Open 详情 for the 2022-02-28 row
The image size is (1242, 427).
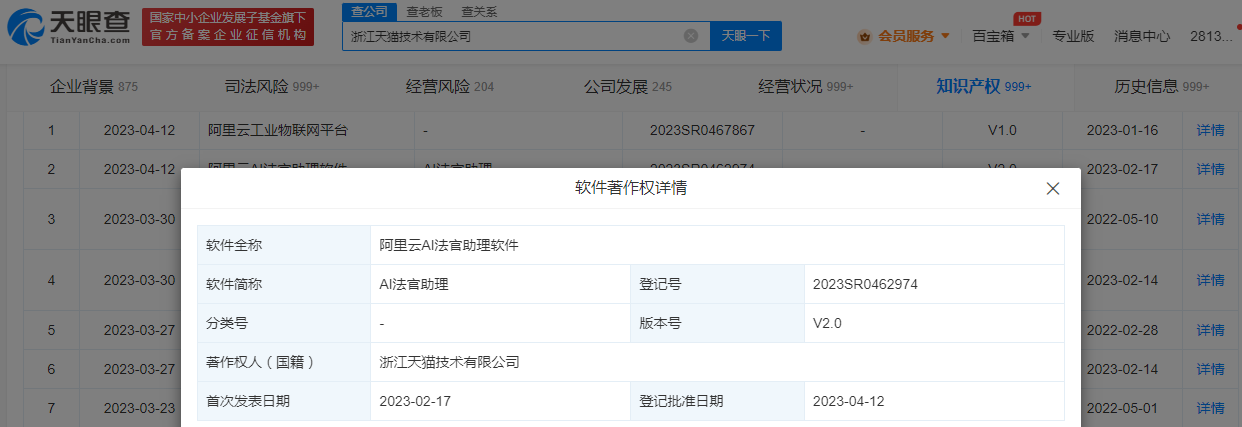click(1211, 330)
